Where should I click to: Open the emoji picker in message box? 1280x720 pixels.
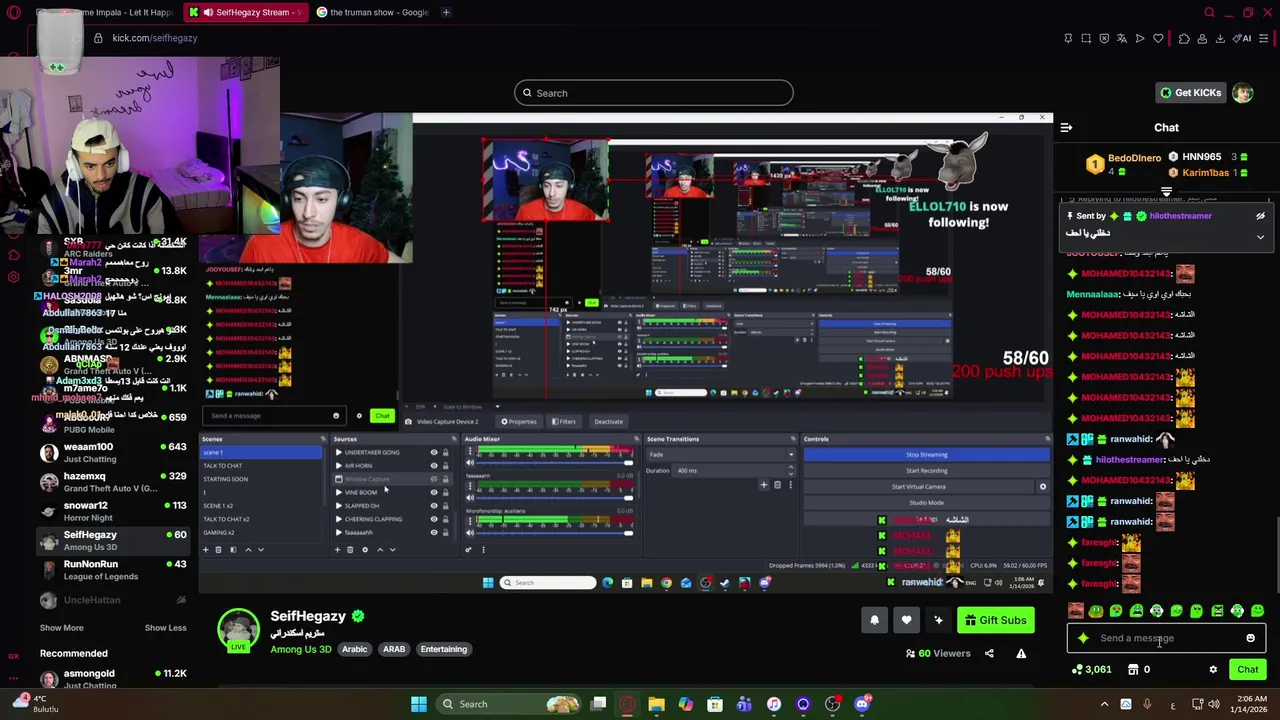1250,638
